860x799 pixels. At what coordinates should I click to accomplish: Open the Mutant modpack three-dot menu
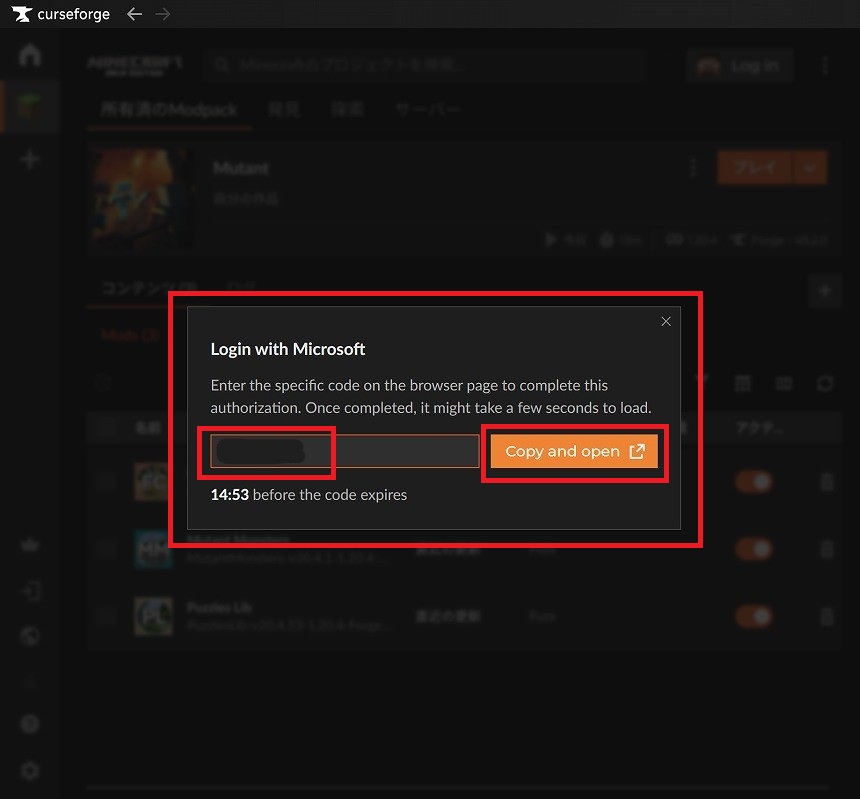click(x=693, y=168)
